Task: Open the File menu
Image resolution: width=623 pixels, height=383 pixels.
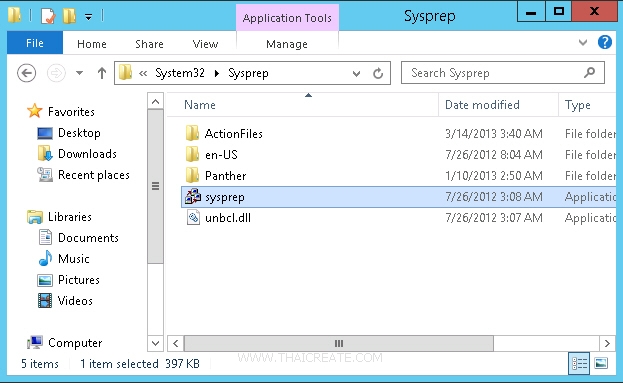Action: tap(35, 43)
